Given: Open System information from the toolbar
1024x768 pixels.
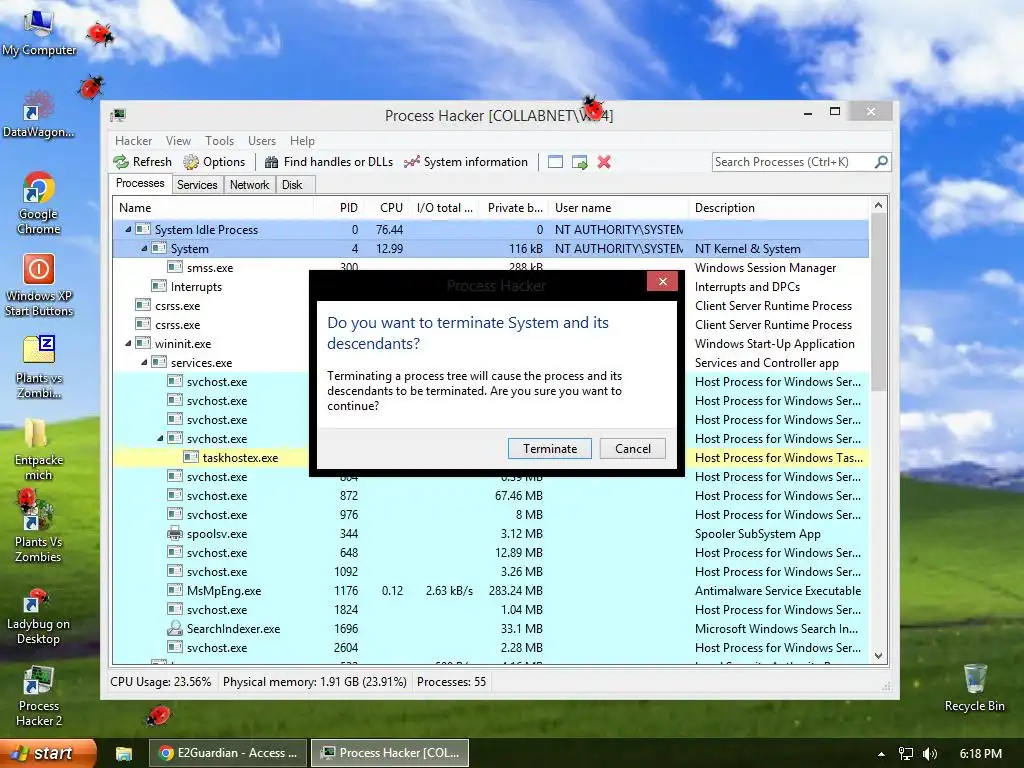Looking at the screenshot, I should 466,162.
